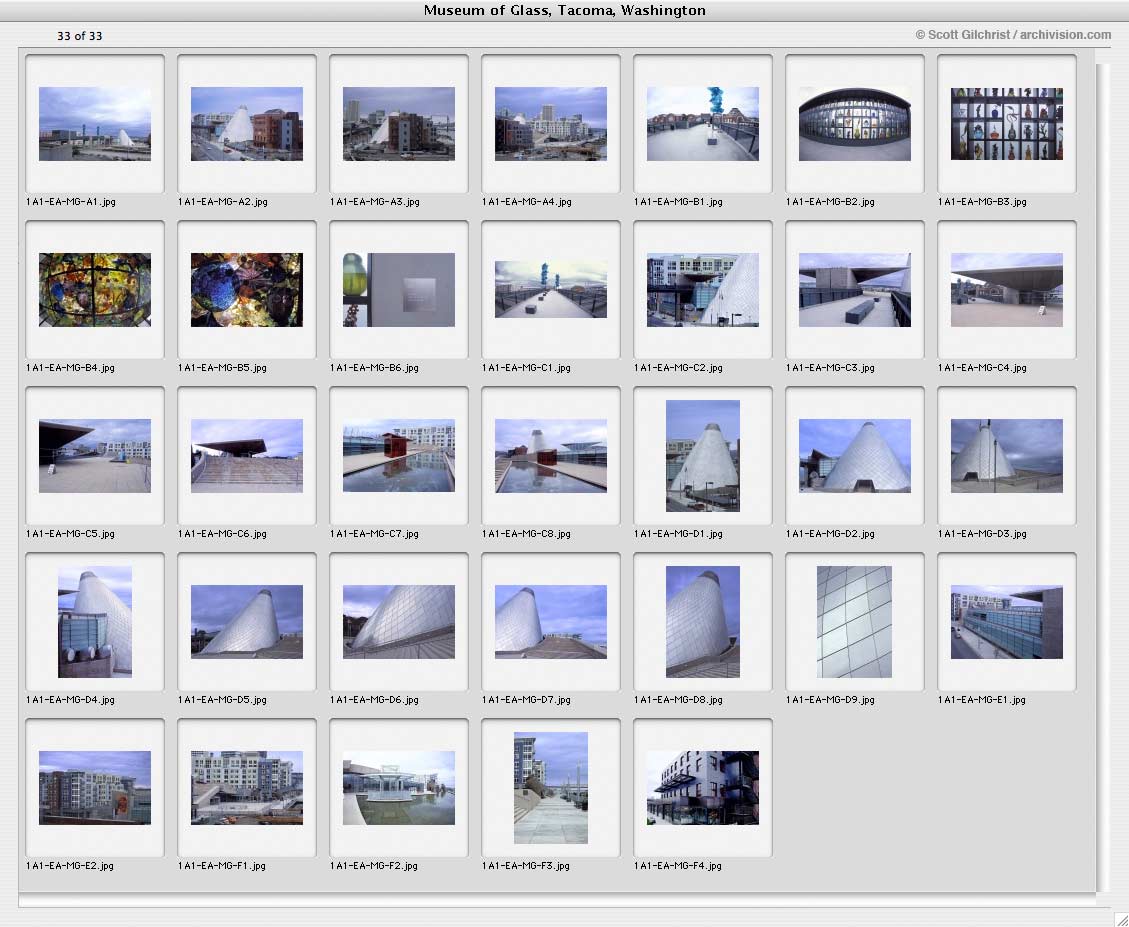Select the caption text "1A1-EA-MG-D5.jpg"
Viewport: 1129px width, 927px height.
click(x=222, y=700)
